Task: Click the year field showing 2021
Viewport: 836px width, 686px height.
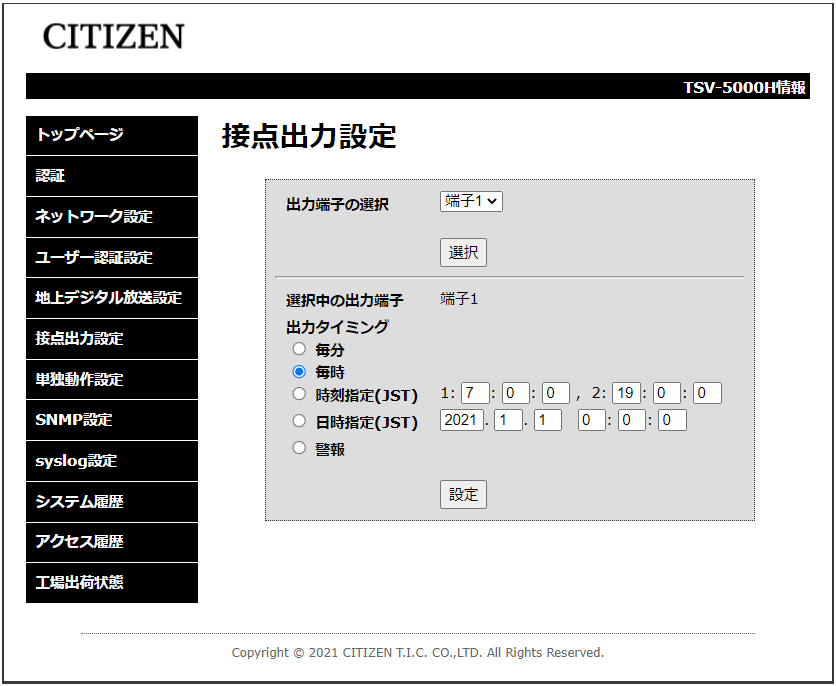Action: [461, 421]
